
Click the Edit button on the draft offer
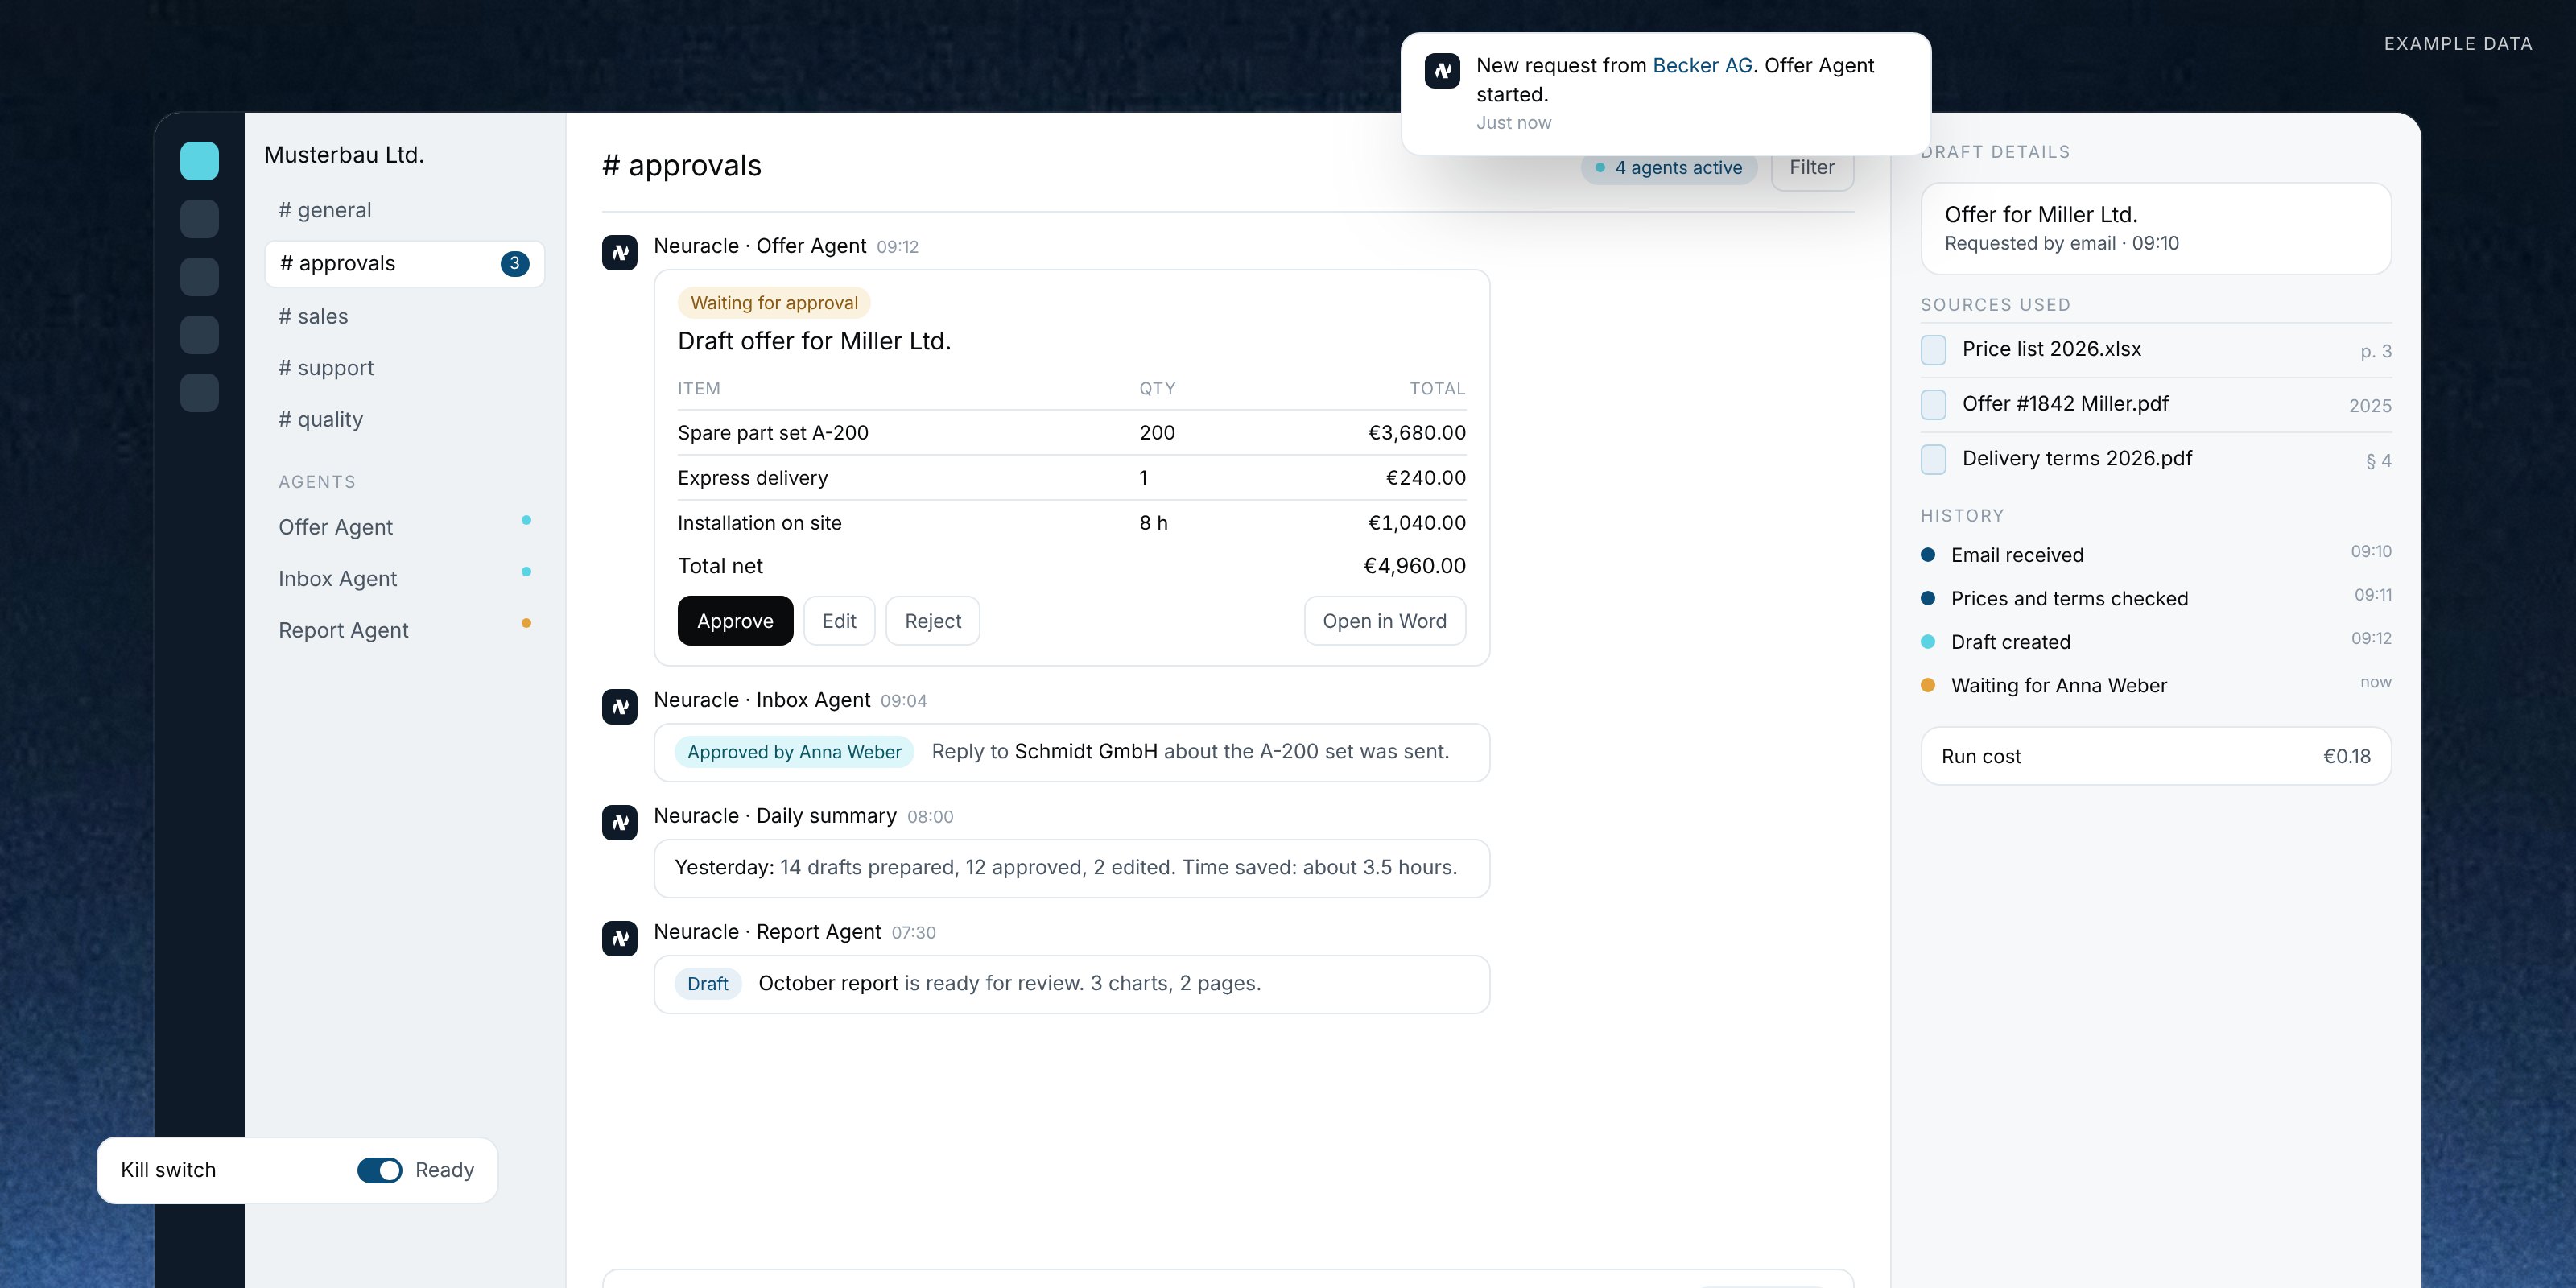click(839, 621)
